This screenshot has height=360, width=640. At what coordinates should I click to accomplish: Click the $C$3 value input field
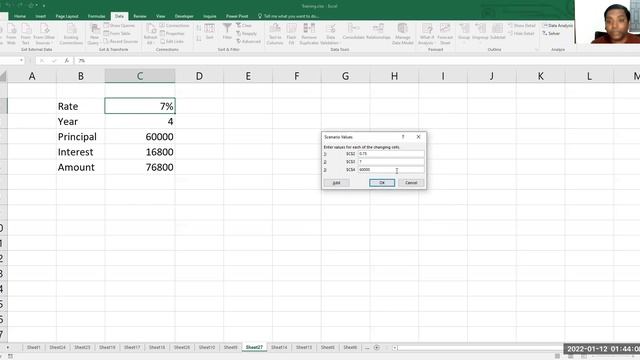pyautogui.click(x=391, y=162)
